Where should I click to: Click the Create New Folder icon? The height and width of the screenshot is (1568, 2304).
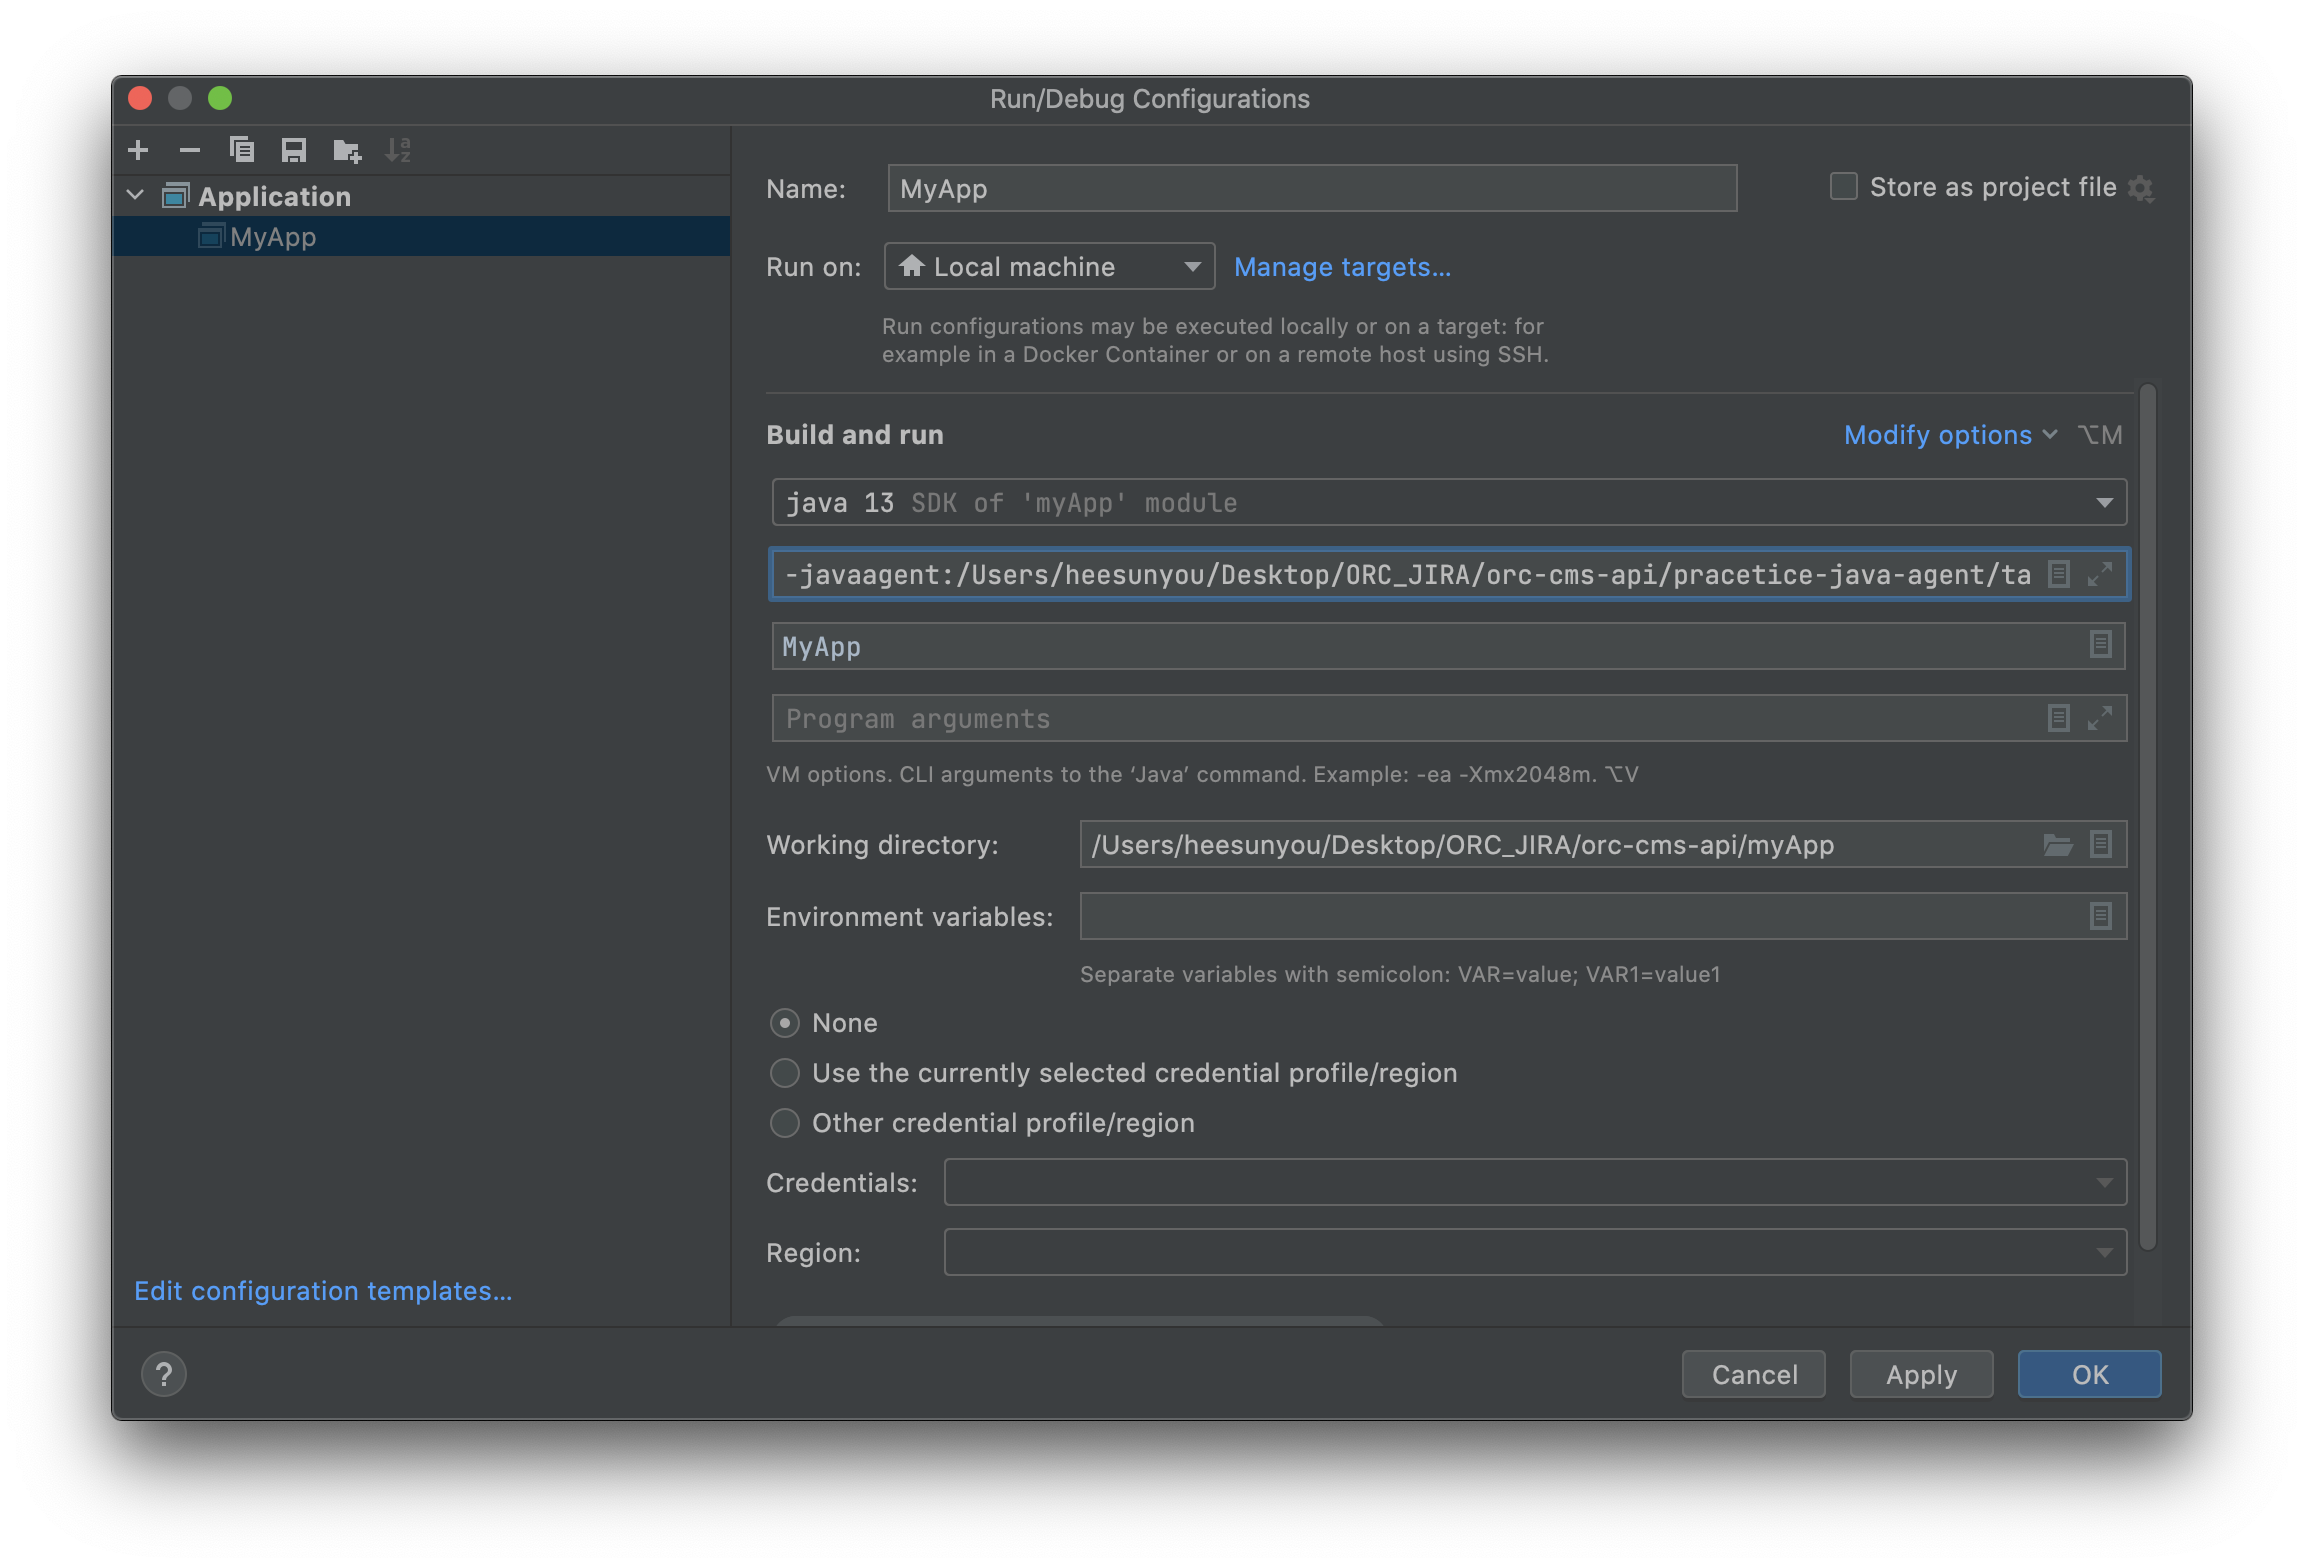tap(347, 150)
